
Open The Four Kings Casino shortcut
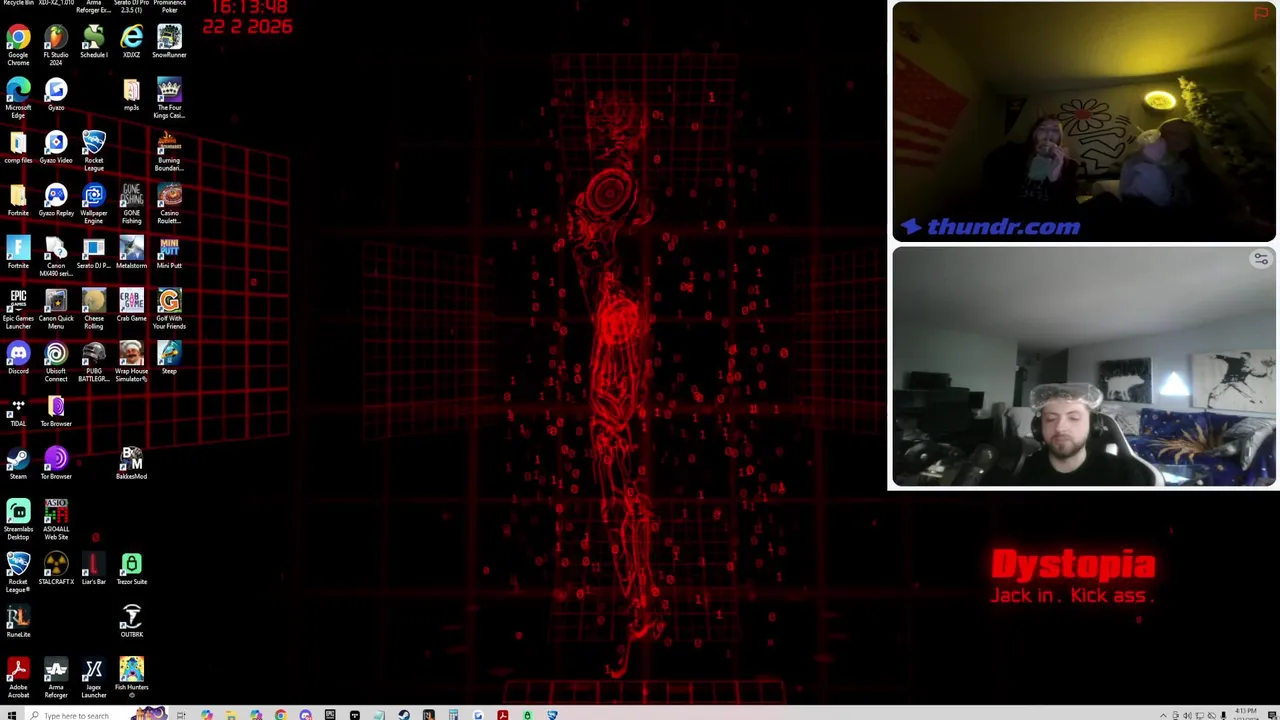pos(169,98)
